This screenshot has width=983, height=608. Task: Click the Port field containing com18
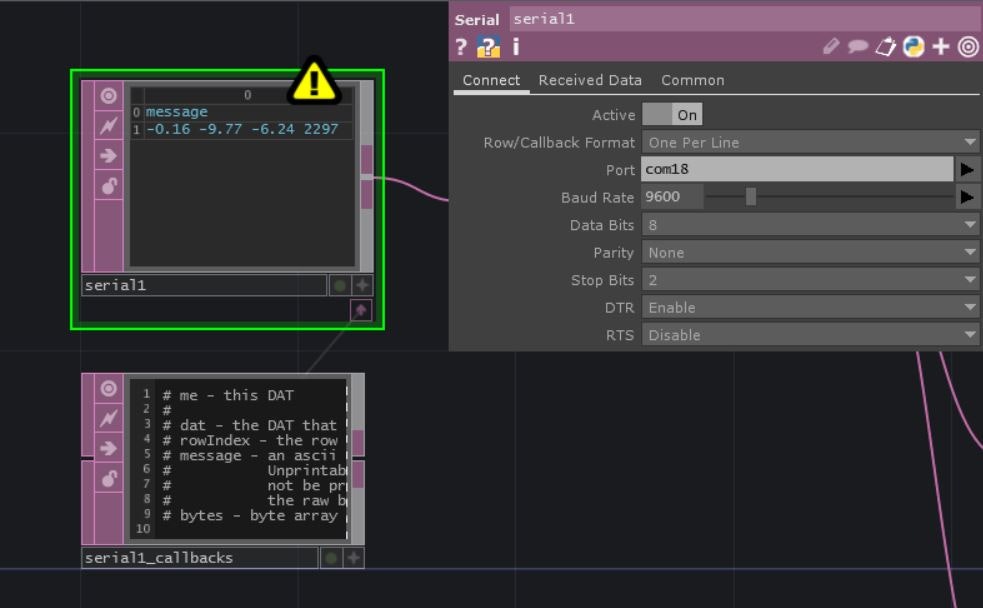coord(797,169)
